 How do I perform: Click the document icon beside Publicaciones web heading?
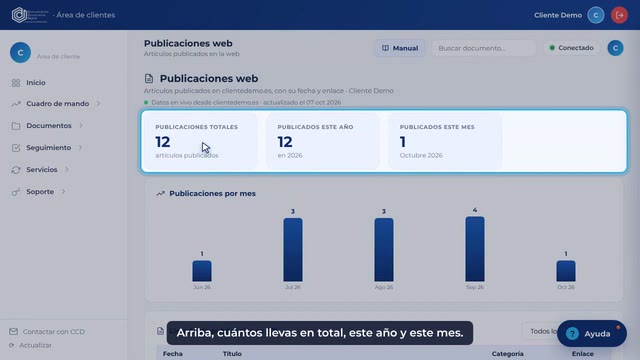click(x=149, y=78)
